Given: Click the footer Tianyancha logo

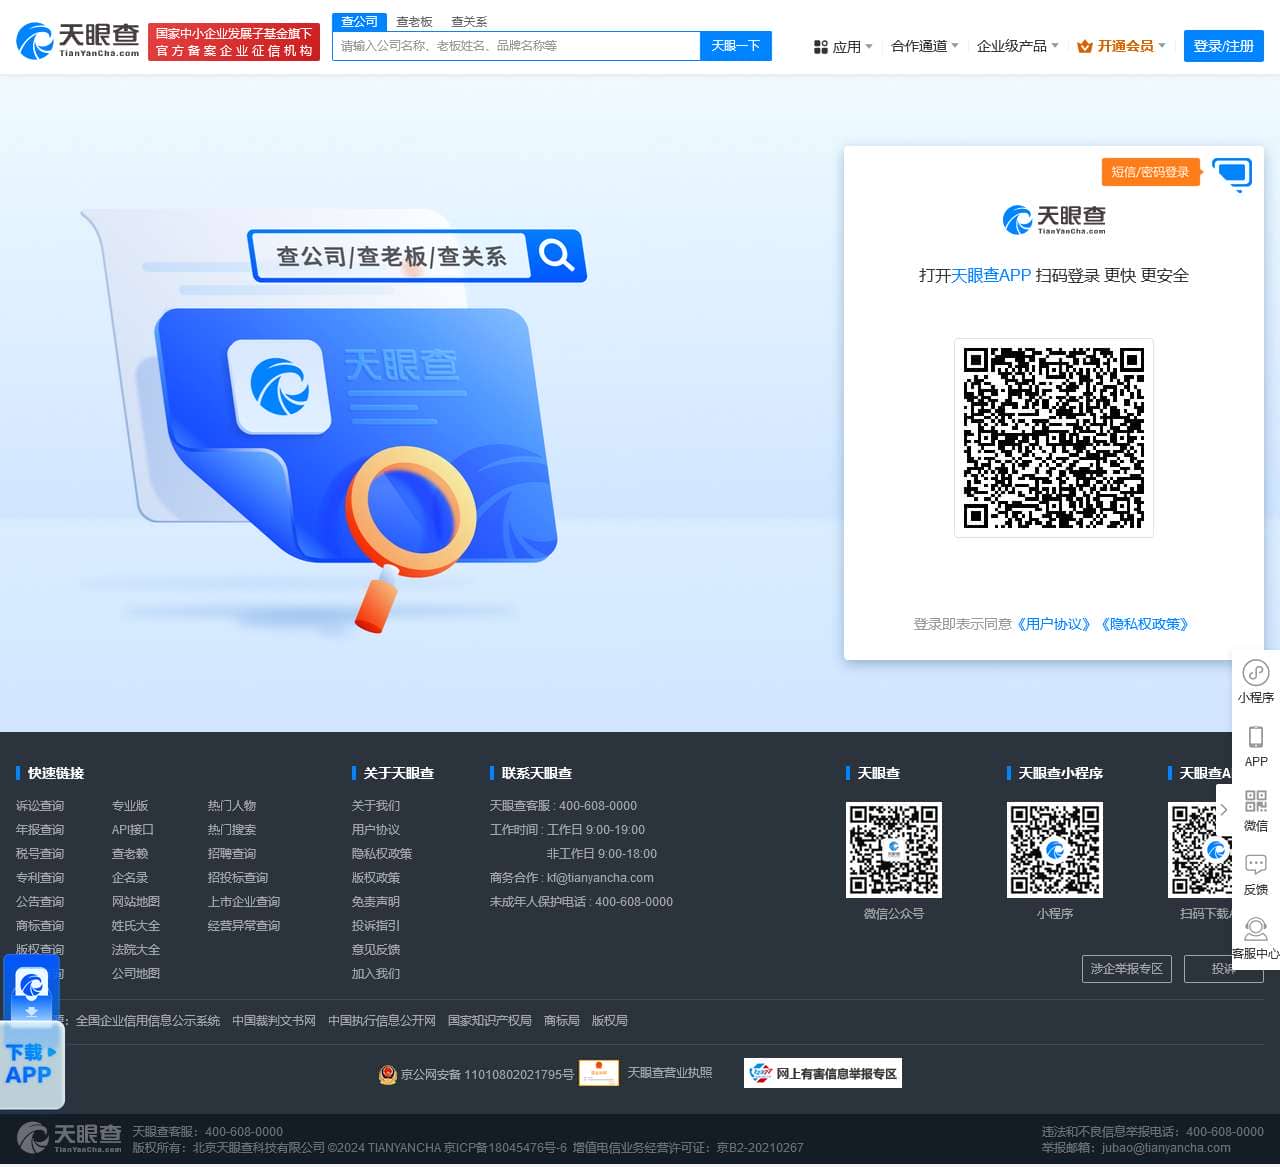Looking at the screenshot, I should coord(69,1137).
